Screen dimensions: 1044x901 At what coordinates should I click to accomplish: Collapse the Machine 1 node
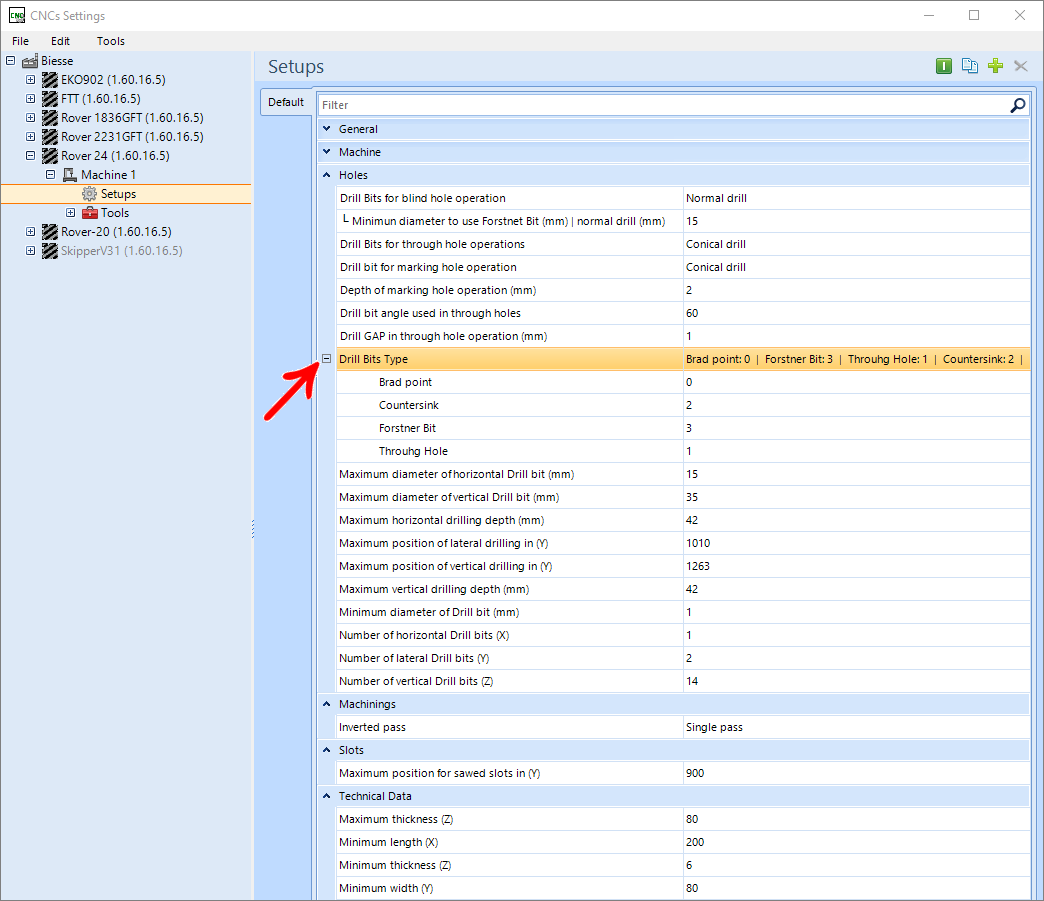point(51,174)
